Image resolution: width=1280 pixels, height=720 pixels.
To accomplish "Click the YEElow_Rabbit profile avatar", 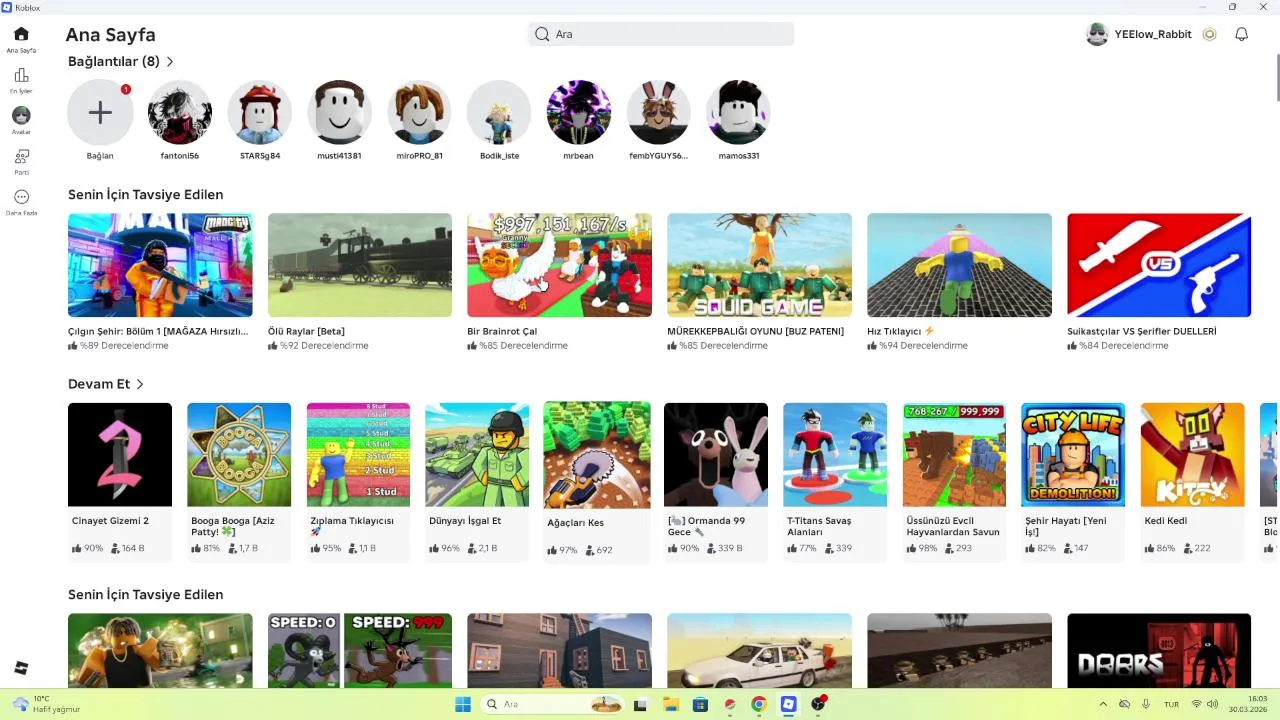I will pyautogui.click(x=1097, y=34).
